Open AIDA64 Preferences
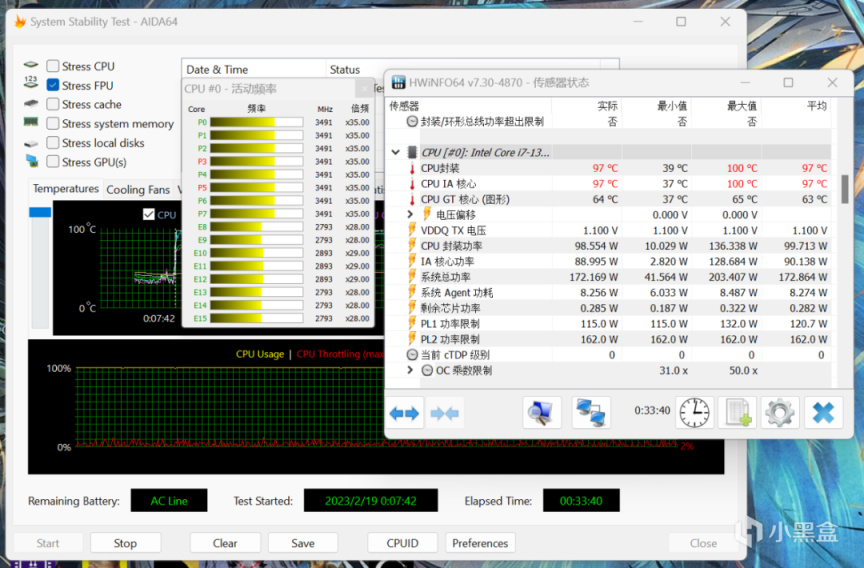 [480, 543]
